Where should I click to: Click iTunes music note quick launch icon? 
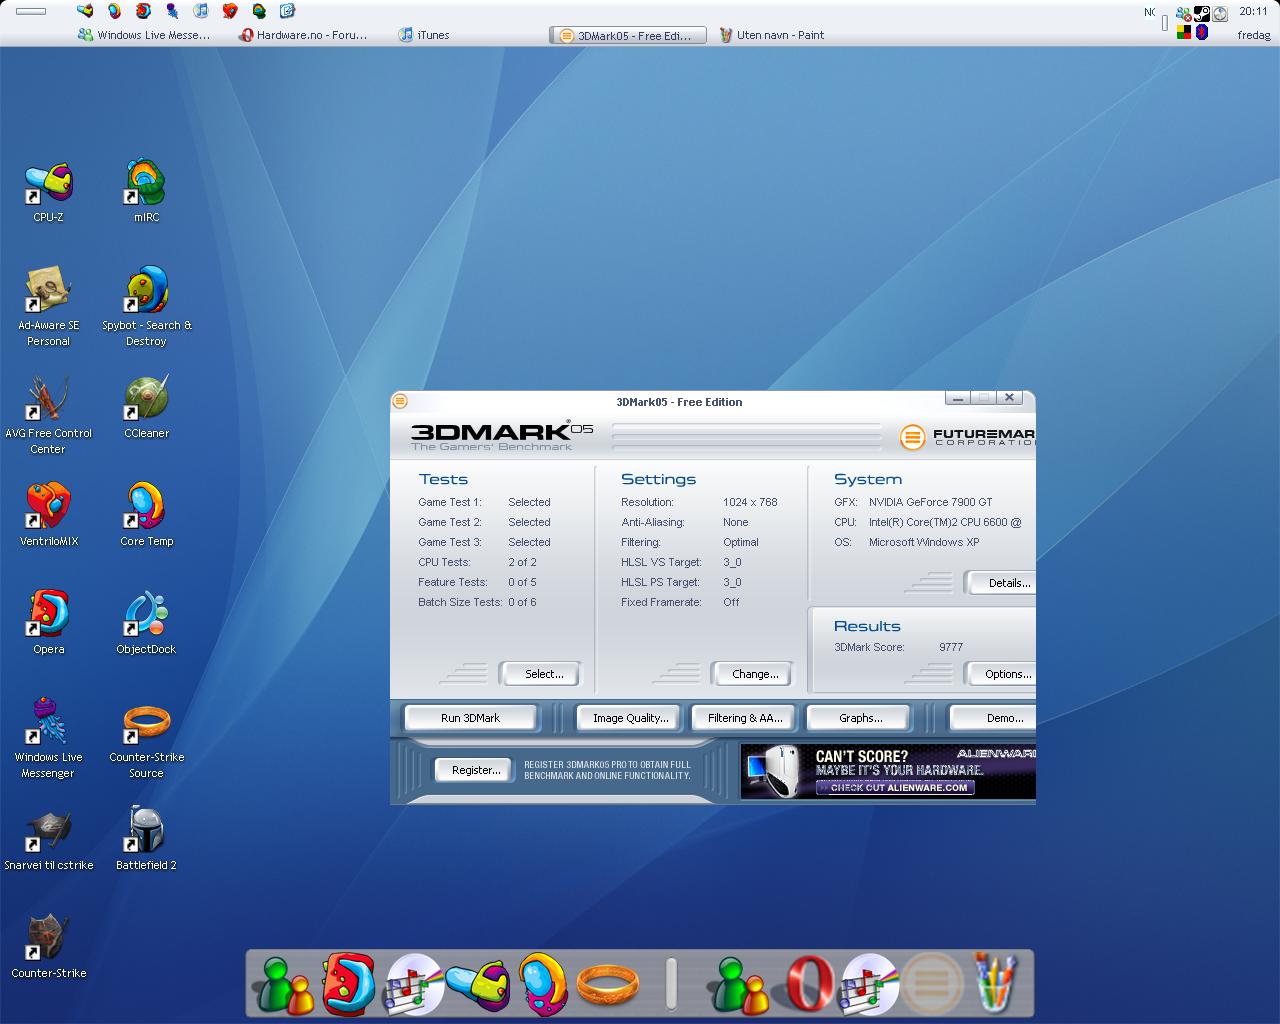click(200, 11)
